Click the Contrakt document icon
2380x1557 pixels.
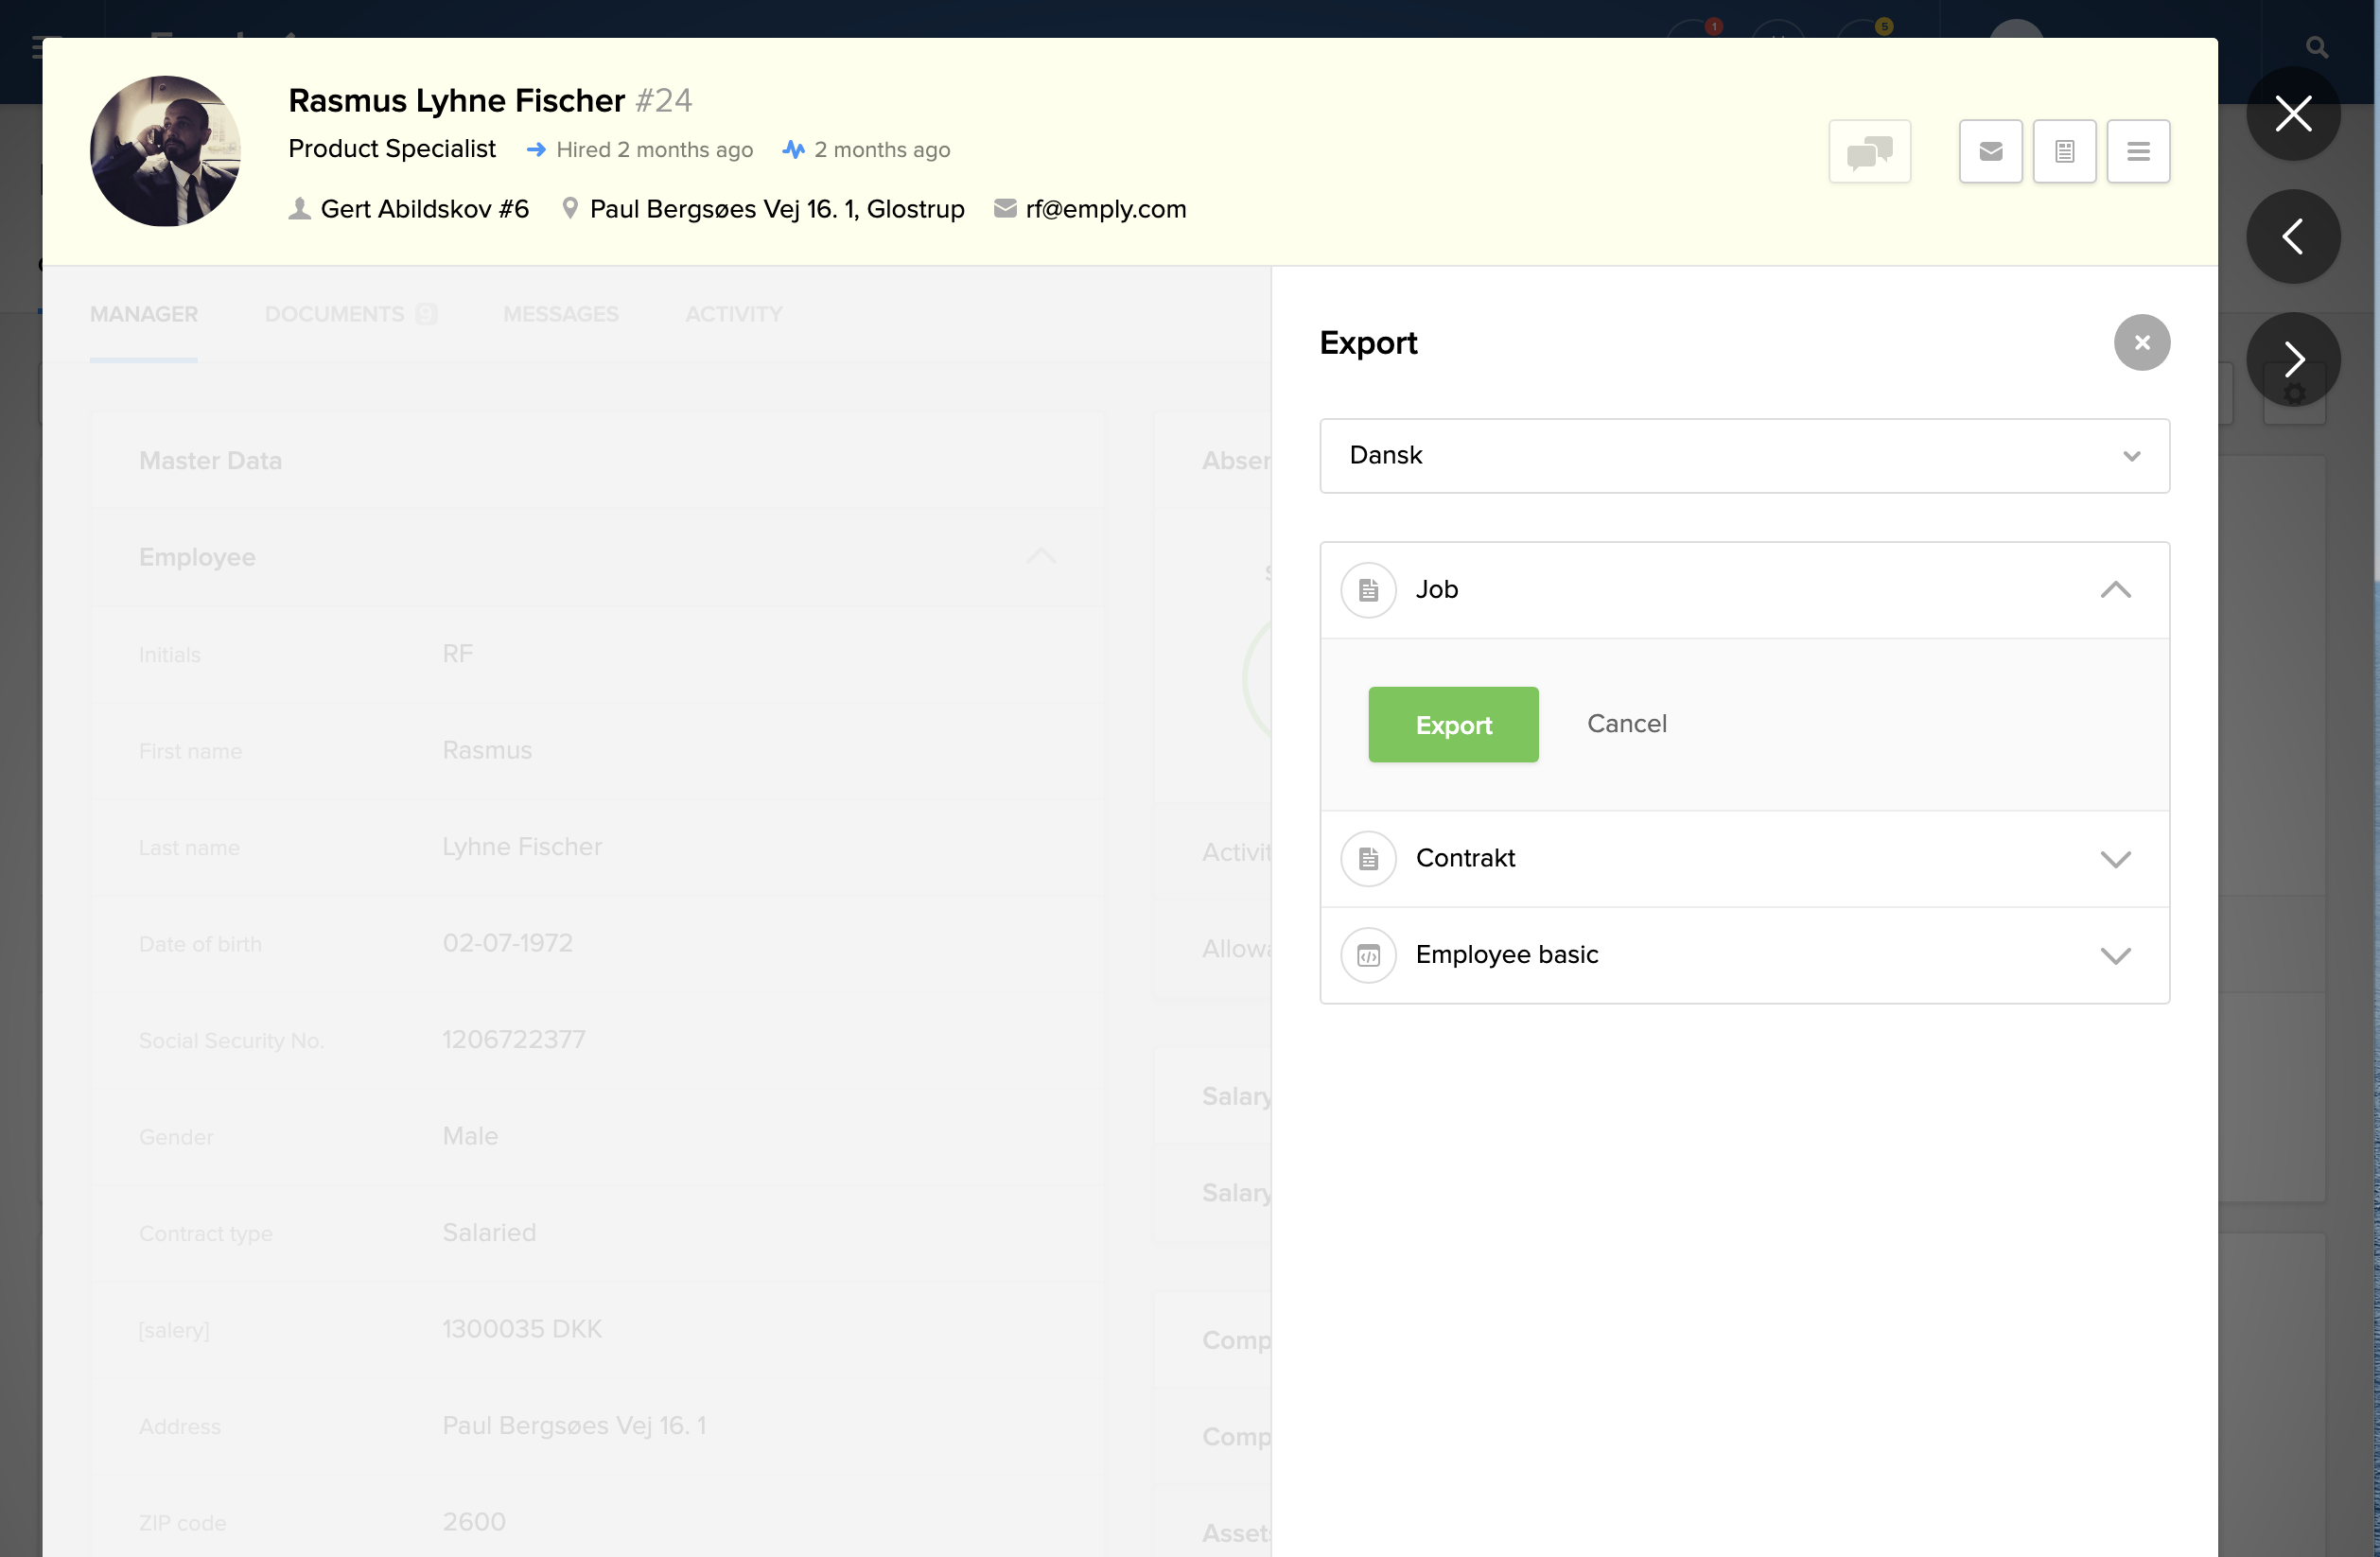point(1368,858)
